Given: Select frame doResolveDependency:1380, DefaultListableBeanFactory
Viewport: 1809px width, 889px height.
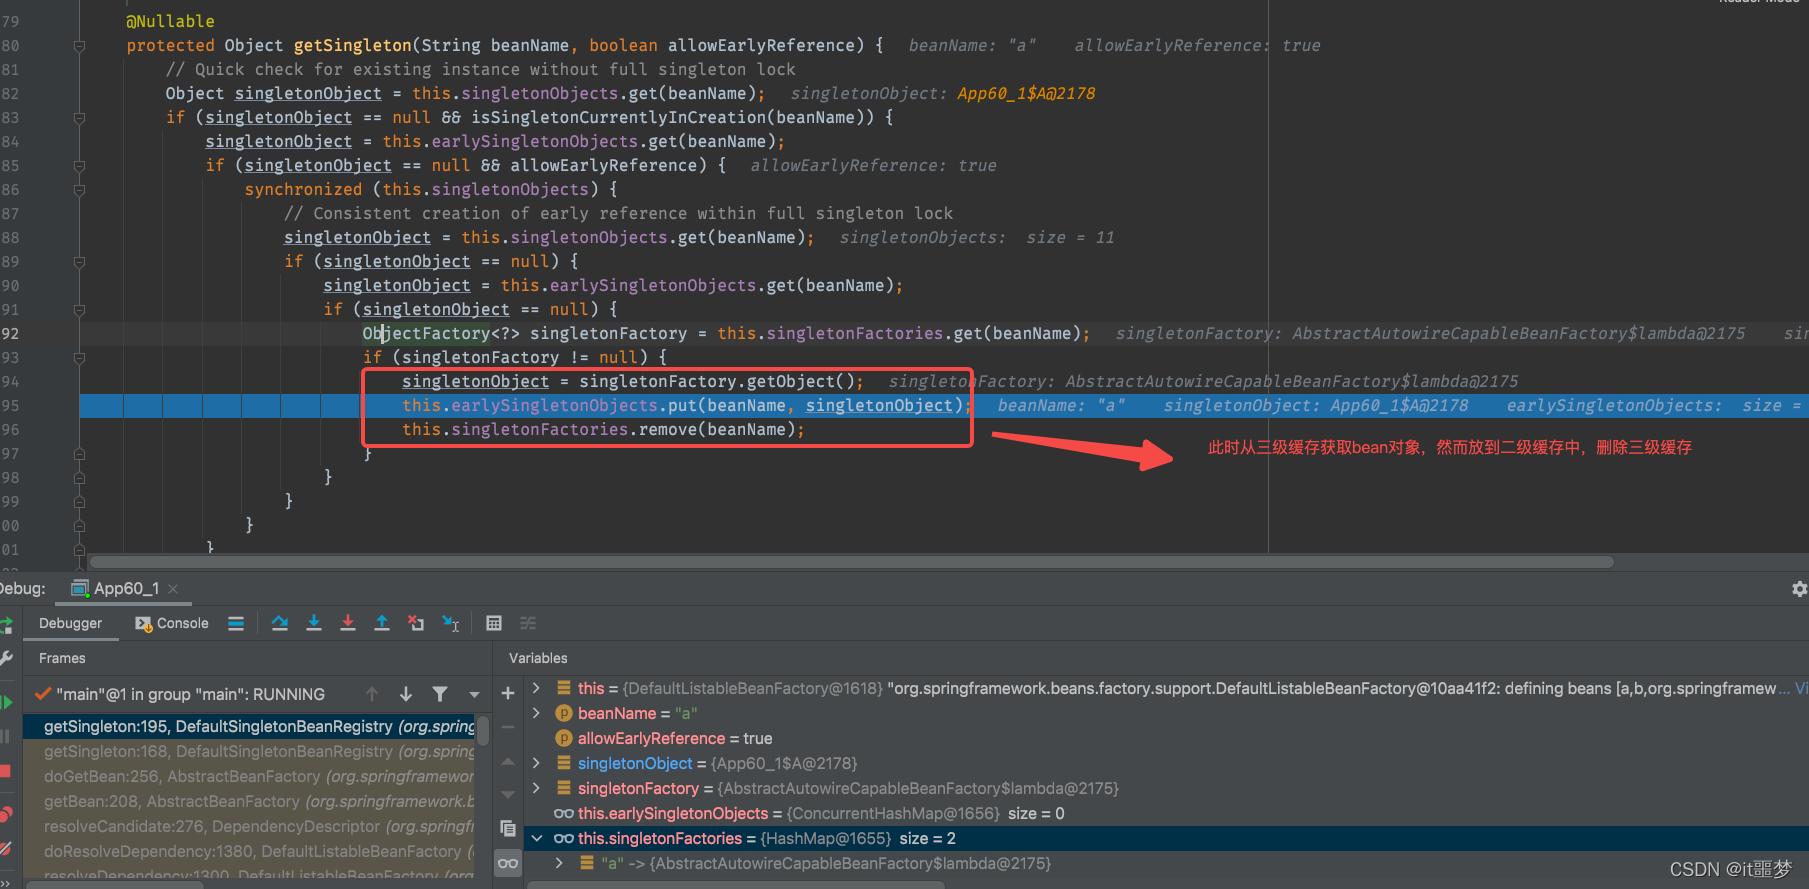Looking at the screenshot, I should coord(249,852).
